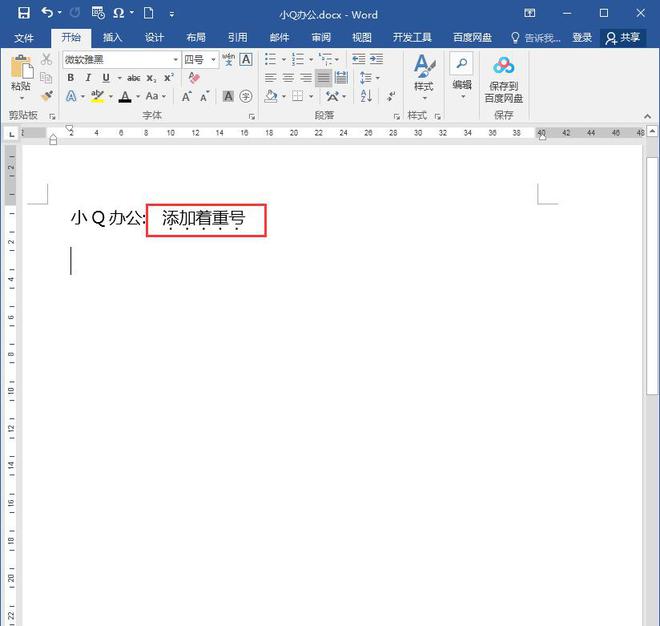Toggle justify alignment

pos(324,78)
